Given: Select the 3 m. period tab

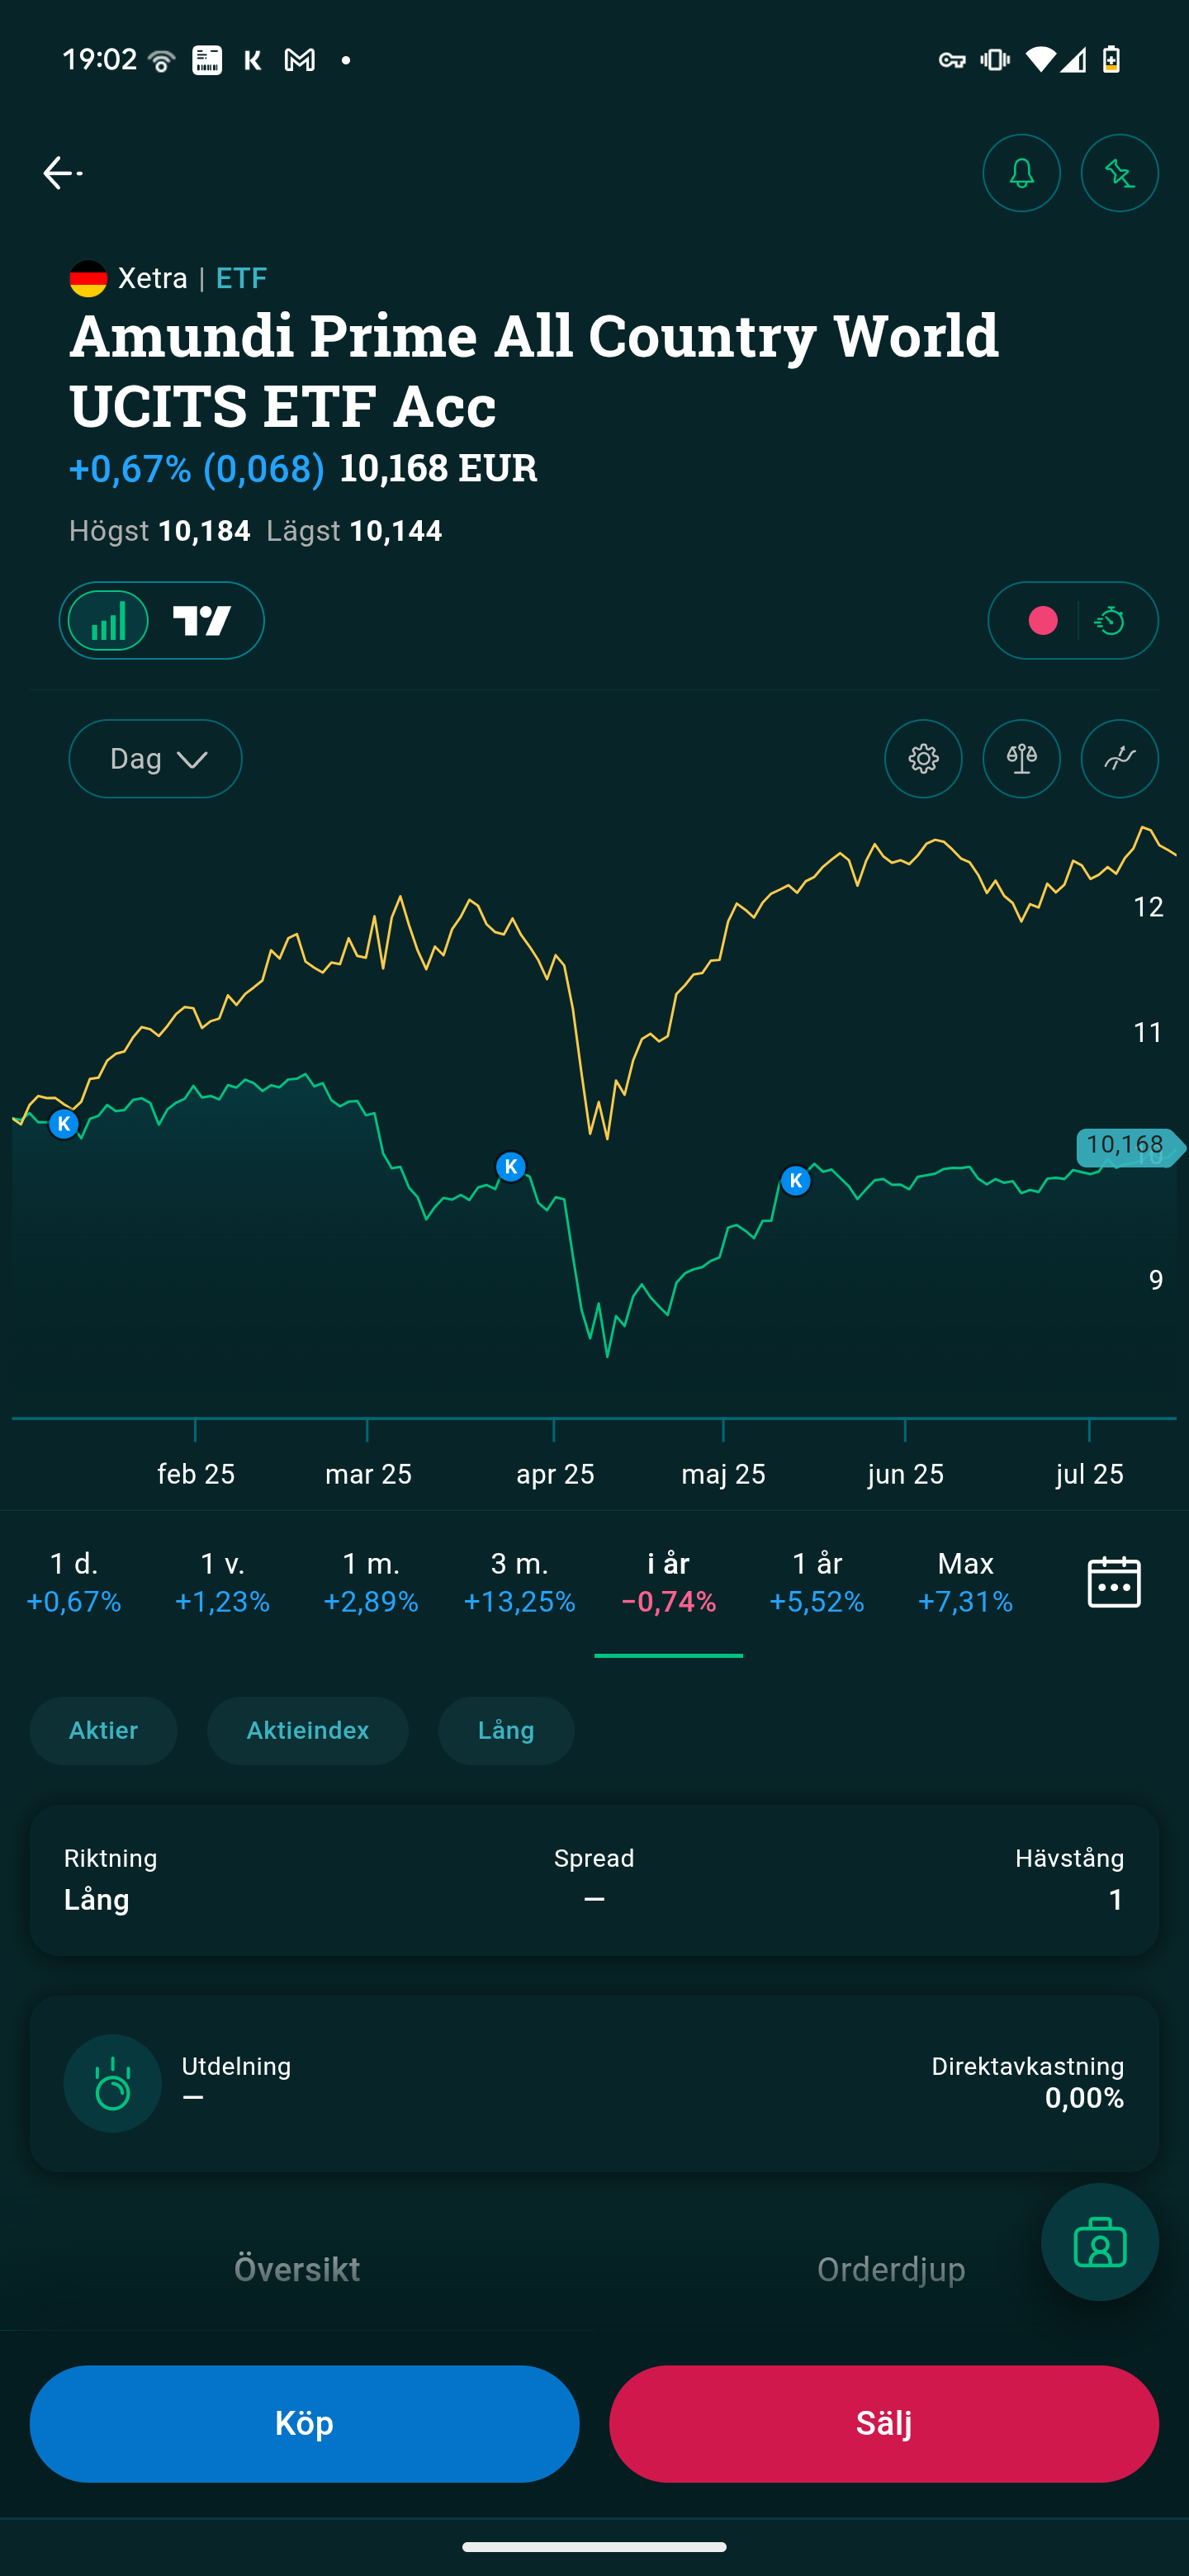Looking at the screenshot, I should pos(519,1582).
